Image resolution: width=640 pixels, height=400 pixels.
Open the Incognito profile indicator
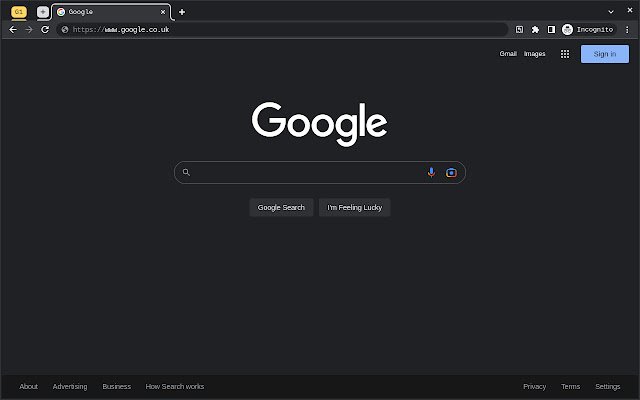click(x=588, y=29)
